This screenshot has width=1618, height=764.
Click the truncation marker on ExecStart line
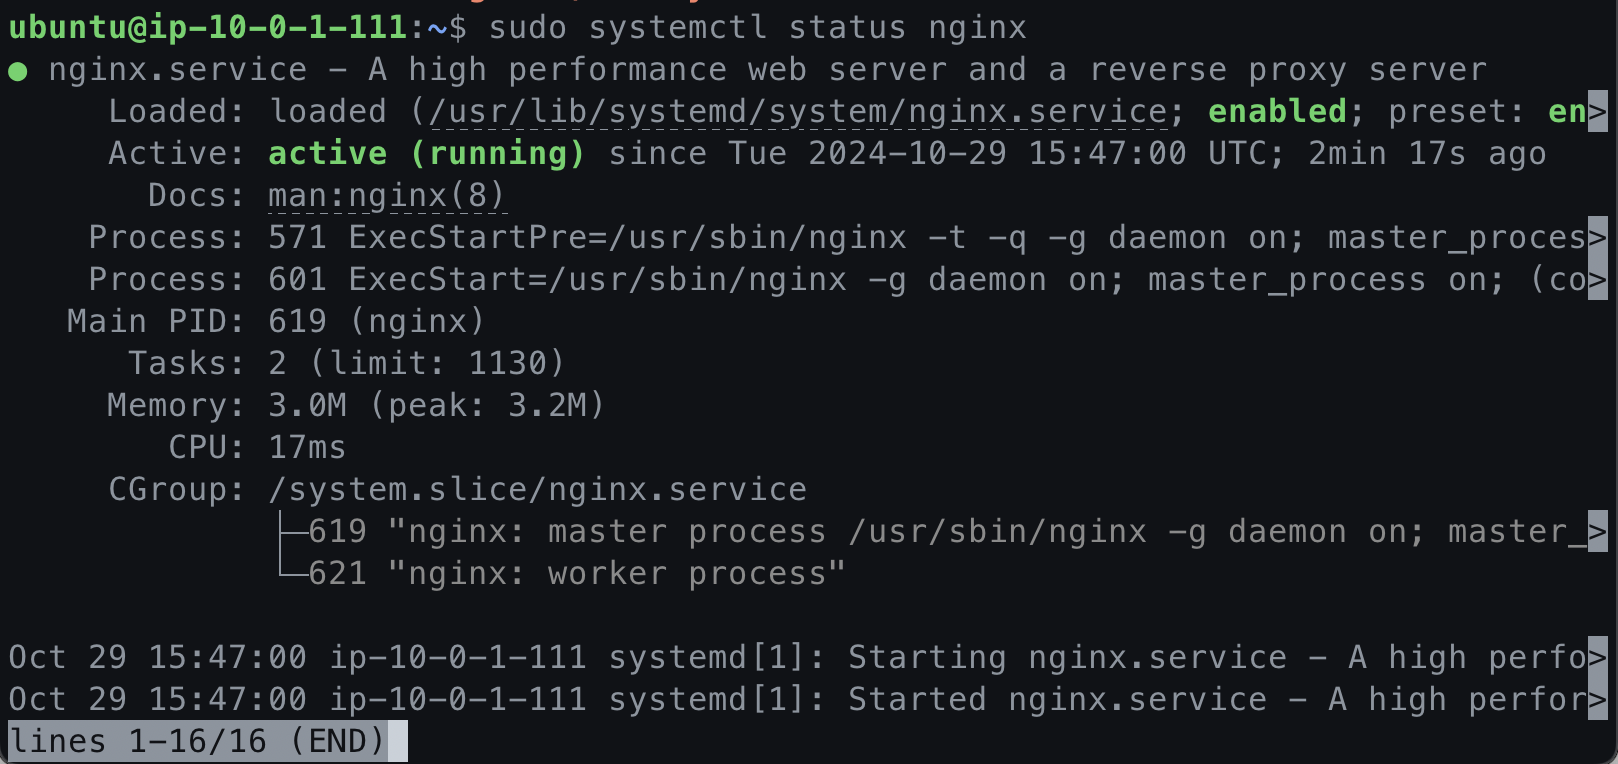1597,279
